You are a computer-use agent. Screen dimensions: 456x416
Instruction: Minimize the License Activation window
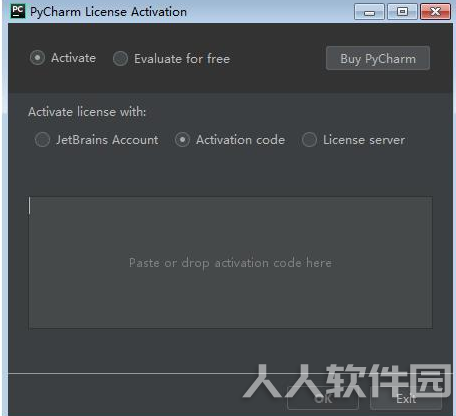tap(369, 12)
